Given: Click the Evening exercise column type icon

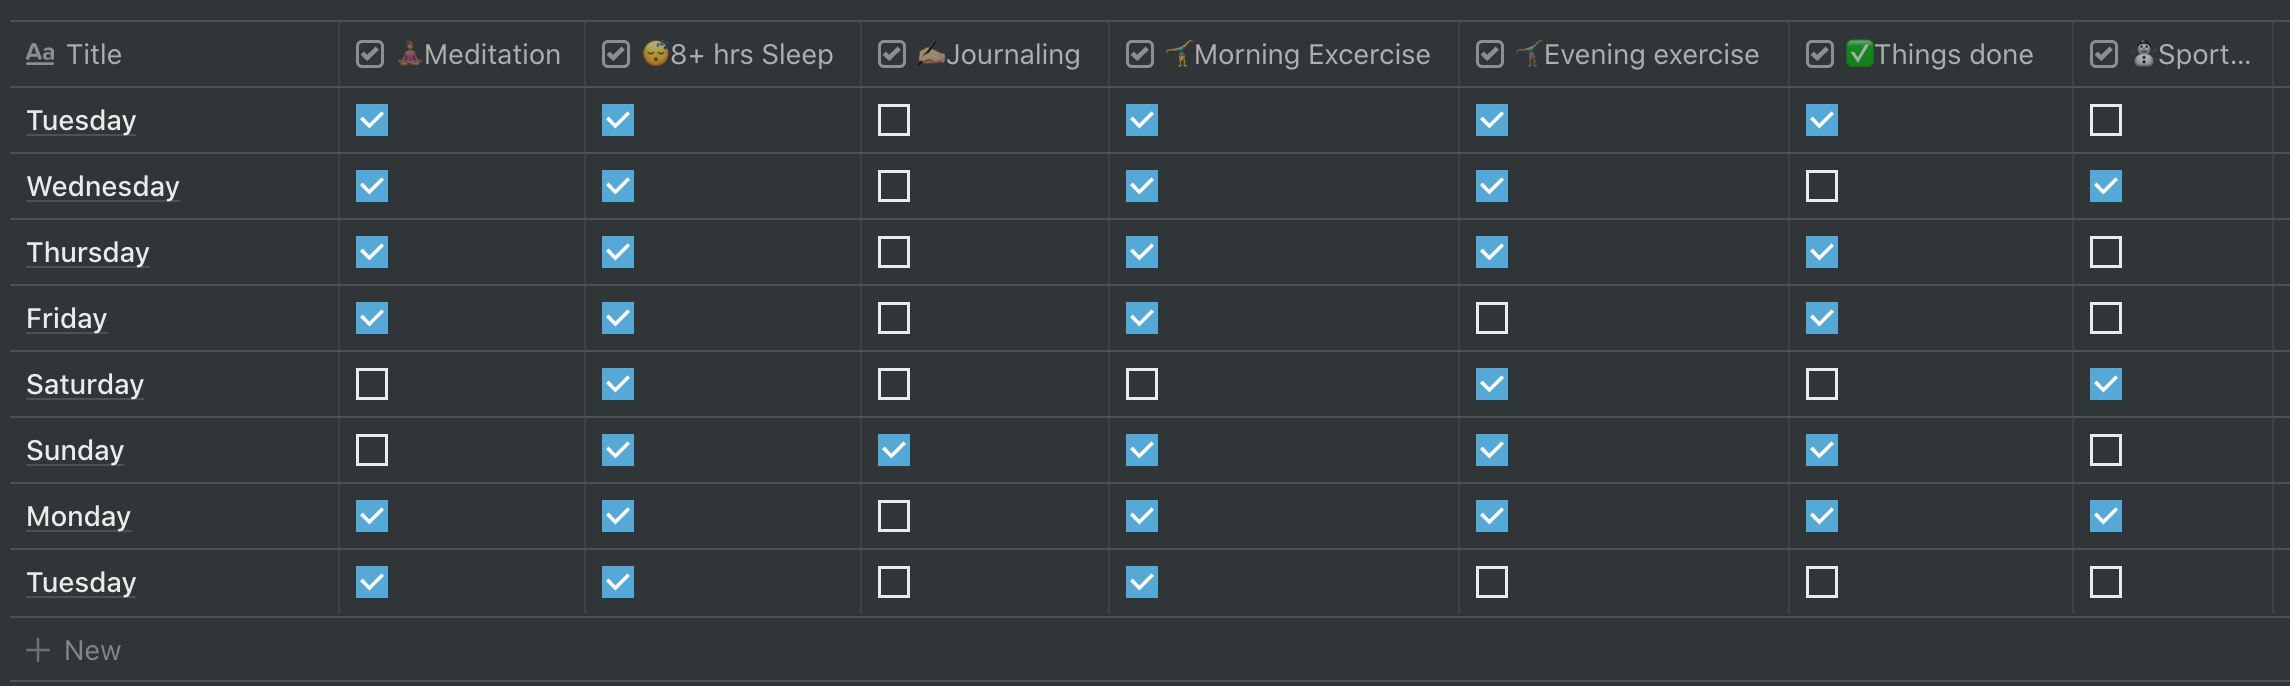Looking at the screenshot, I should 1490,54.
